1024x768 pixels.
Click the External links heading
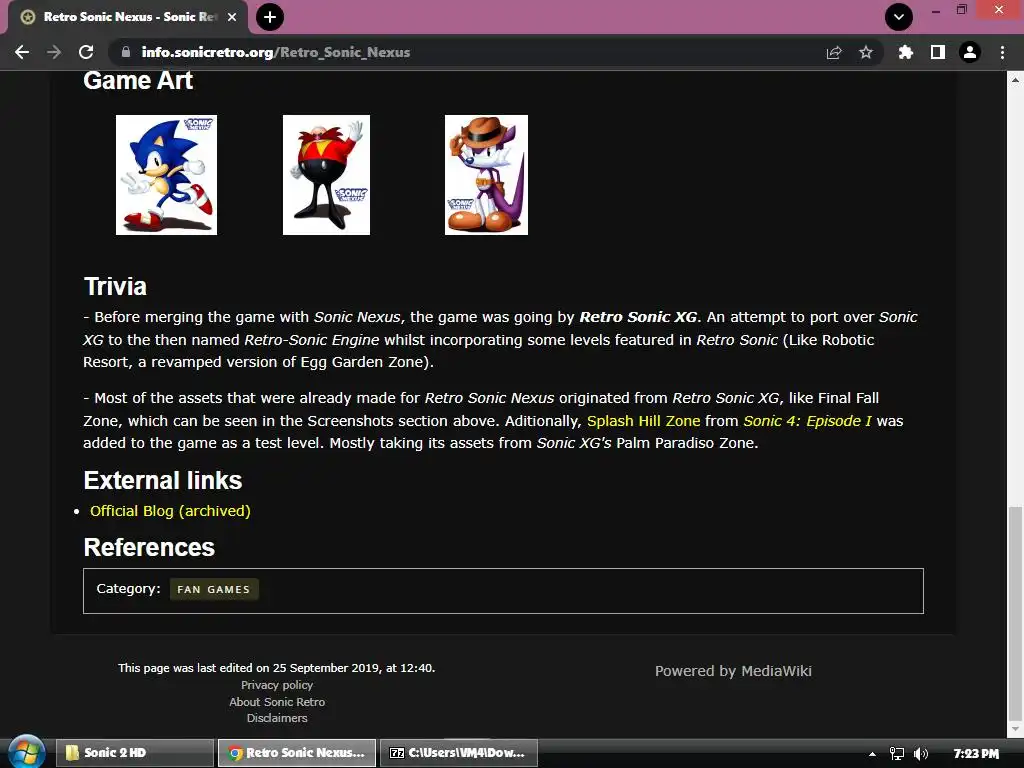163,480
